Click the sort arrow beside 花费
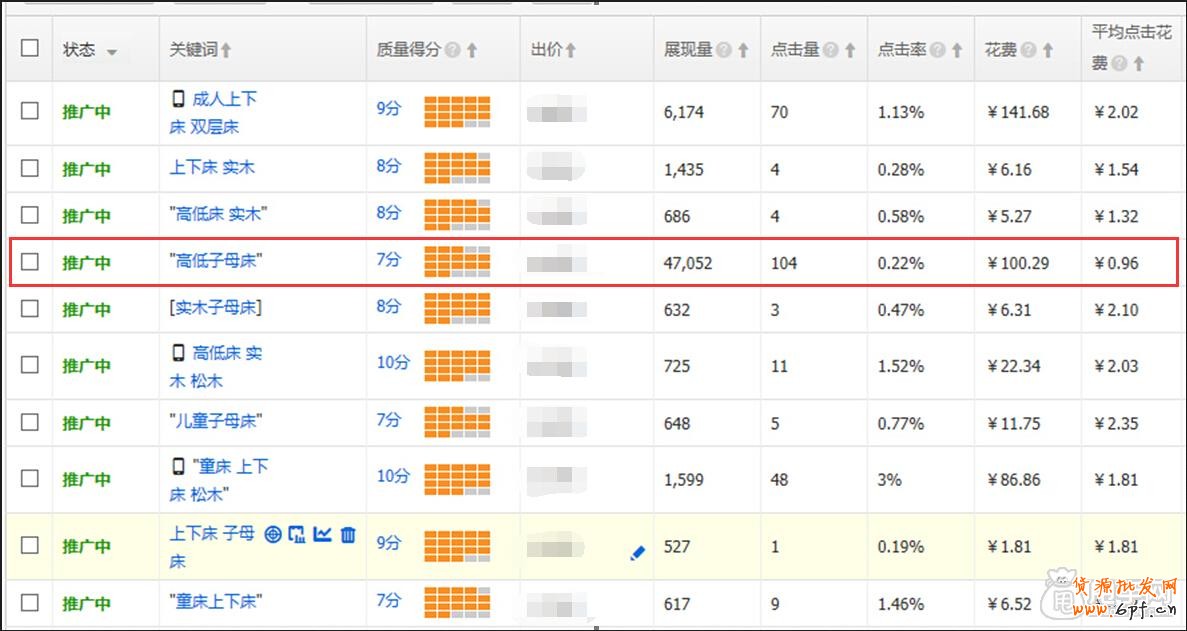Viewport: 1187px width, 631px height. 1047,50
